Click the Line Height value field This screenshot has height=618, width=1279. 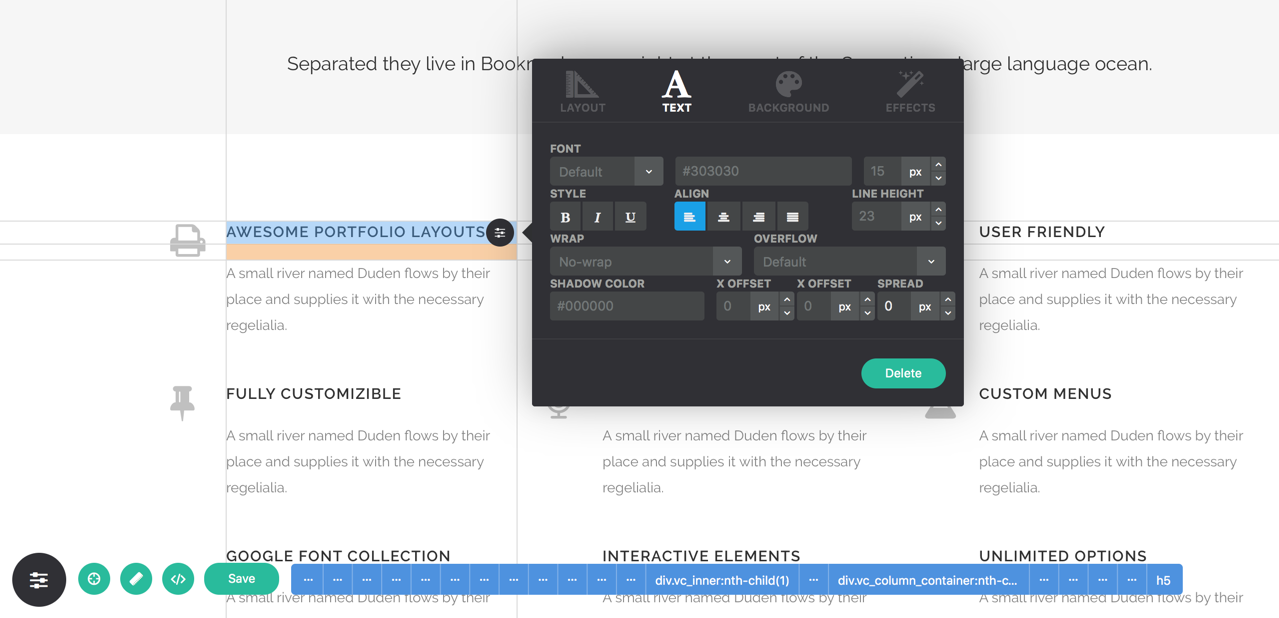[876, 216]
